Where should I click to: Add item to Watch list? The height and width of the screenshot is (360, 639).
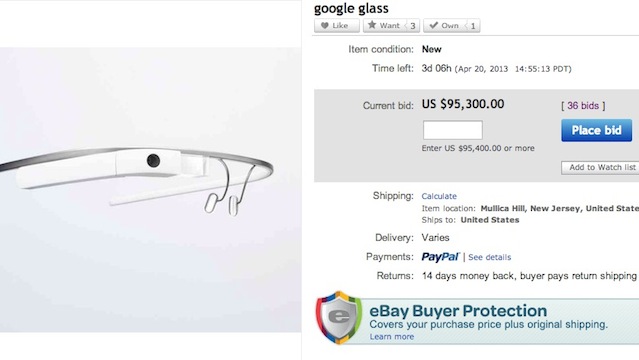pos(600,168)
